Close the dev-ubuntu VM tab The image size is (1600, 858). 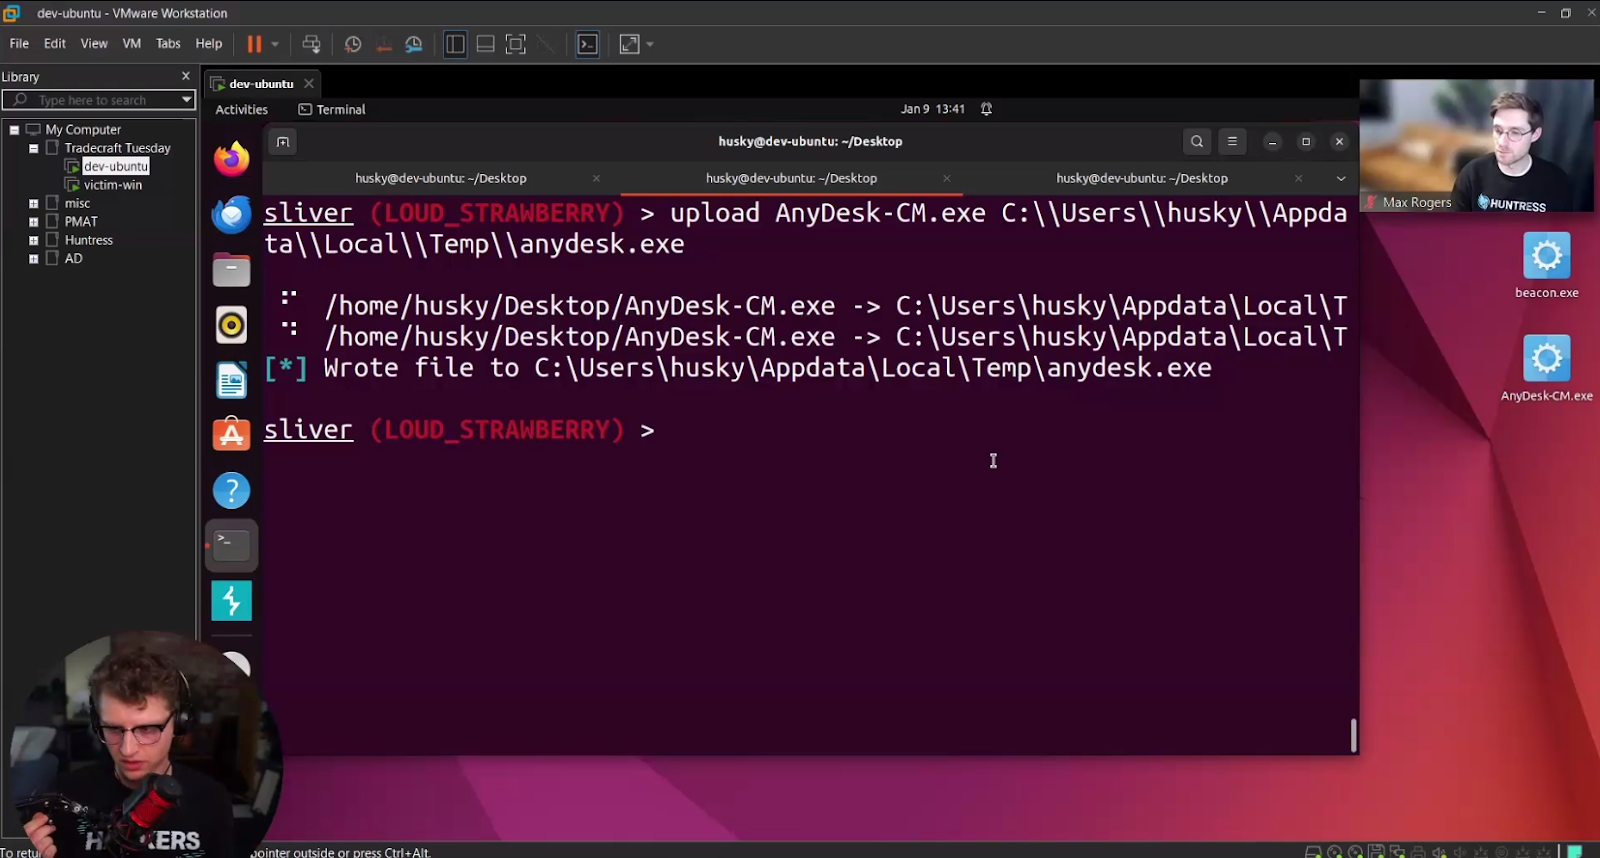(x=309, y=83)
